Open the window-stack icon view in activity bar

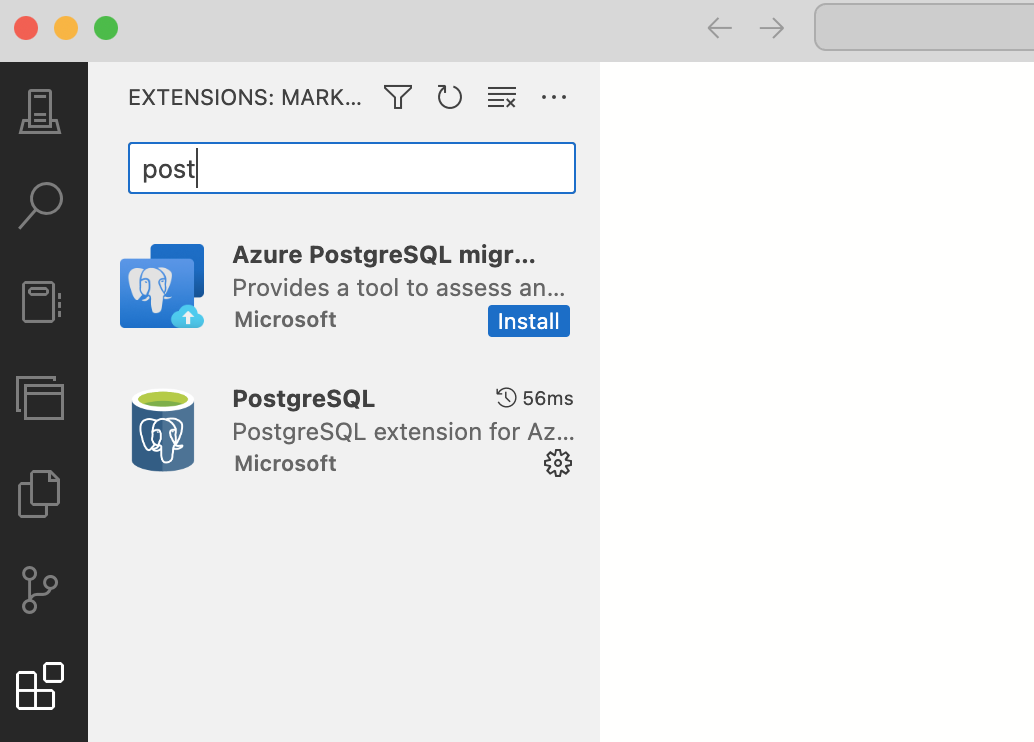40,398
